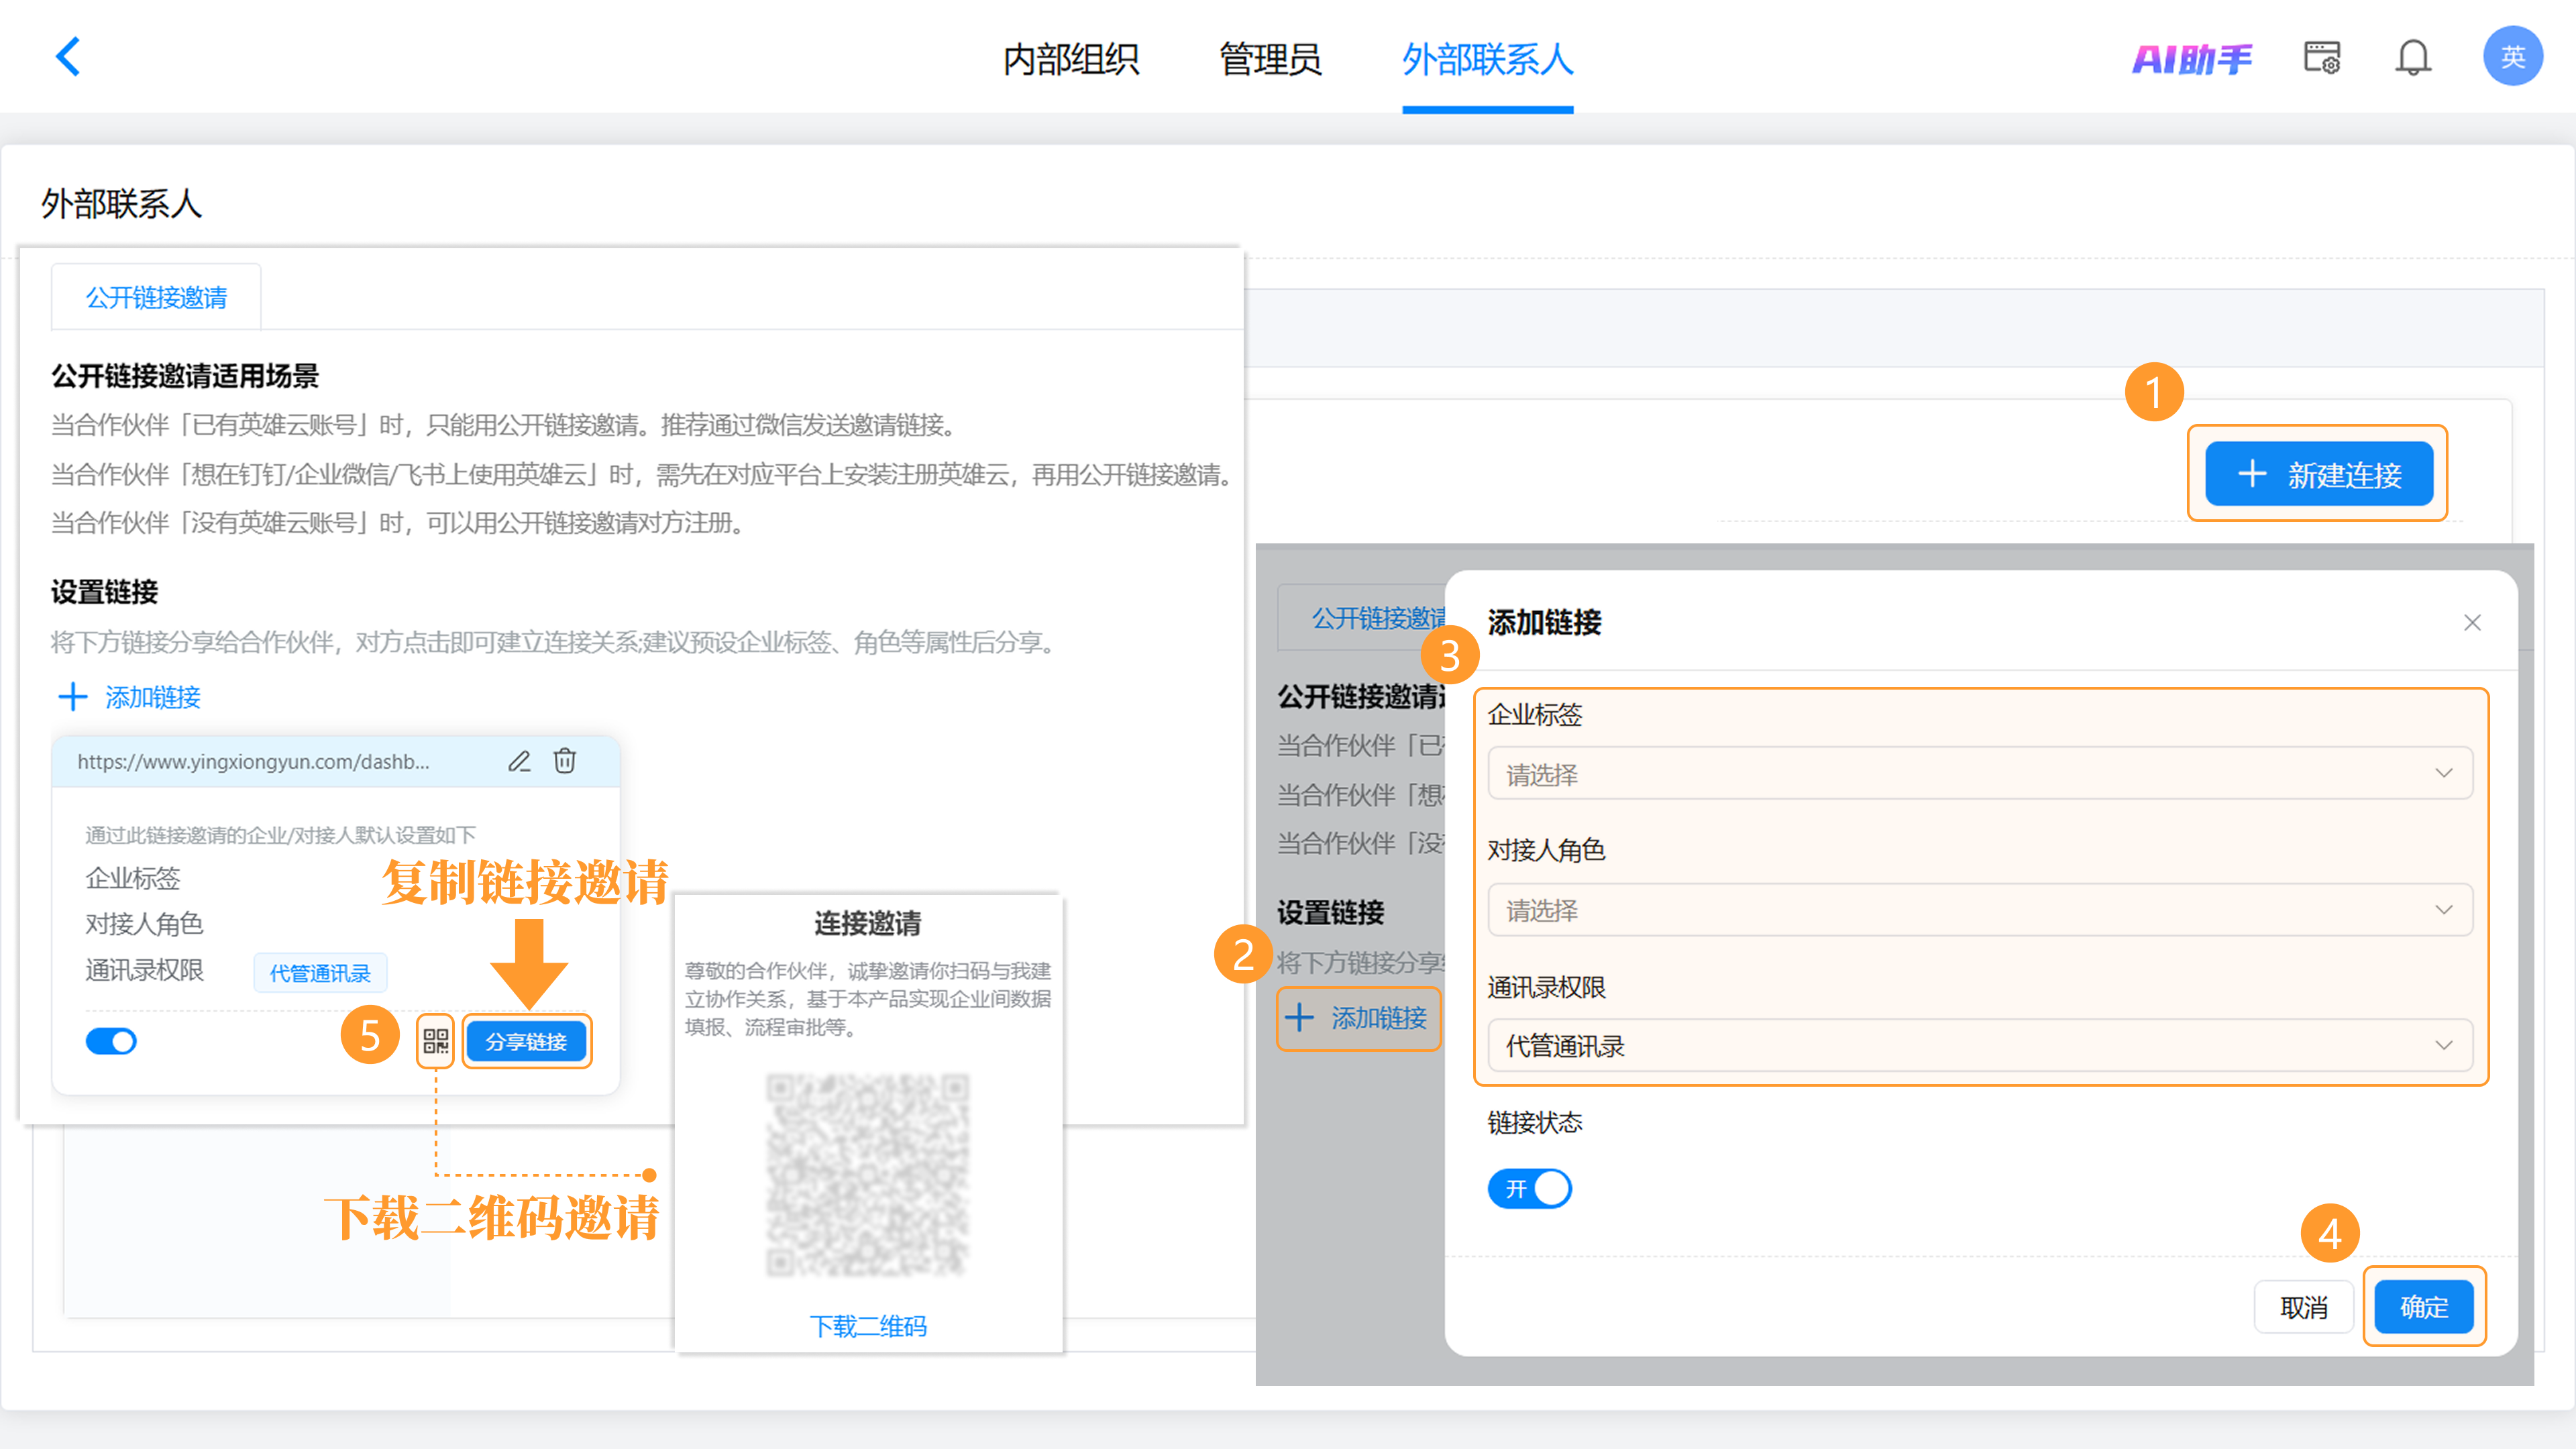Show the QR code for the link
The width and height of the screenshot is (2576, 1449).
435,1041
